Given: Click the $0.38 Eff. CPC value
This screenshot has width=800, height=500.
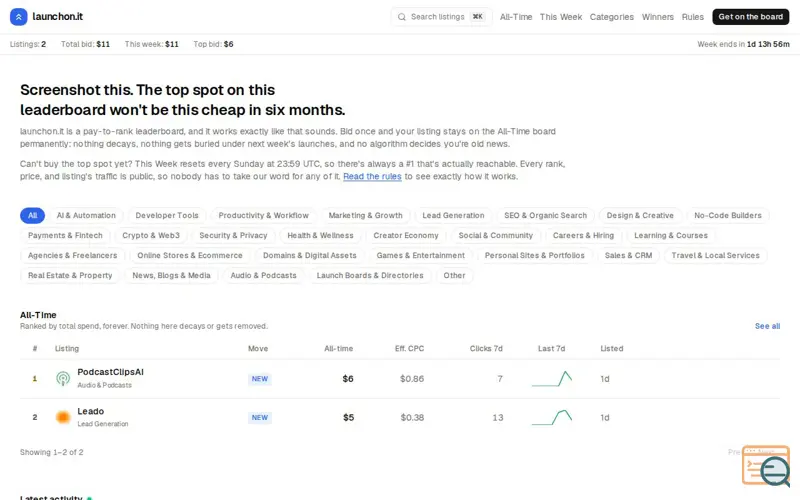Looking at the screenshot, I should point(412,417).
